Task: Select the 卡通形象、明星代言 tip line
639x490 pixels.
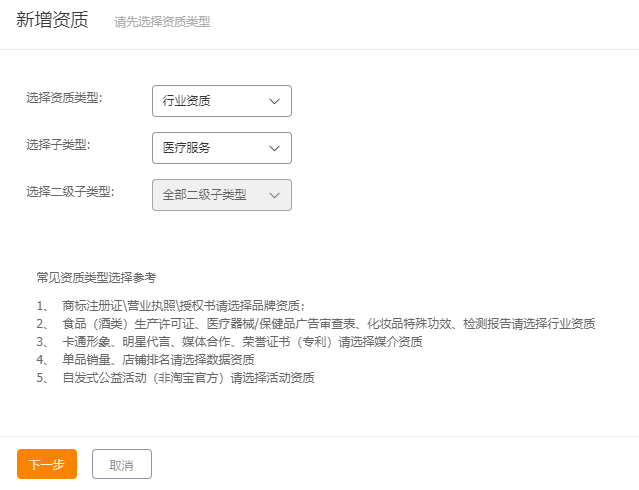Action: tap(241, 342)
